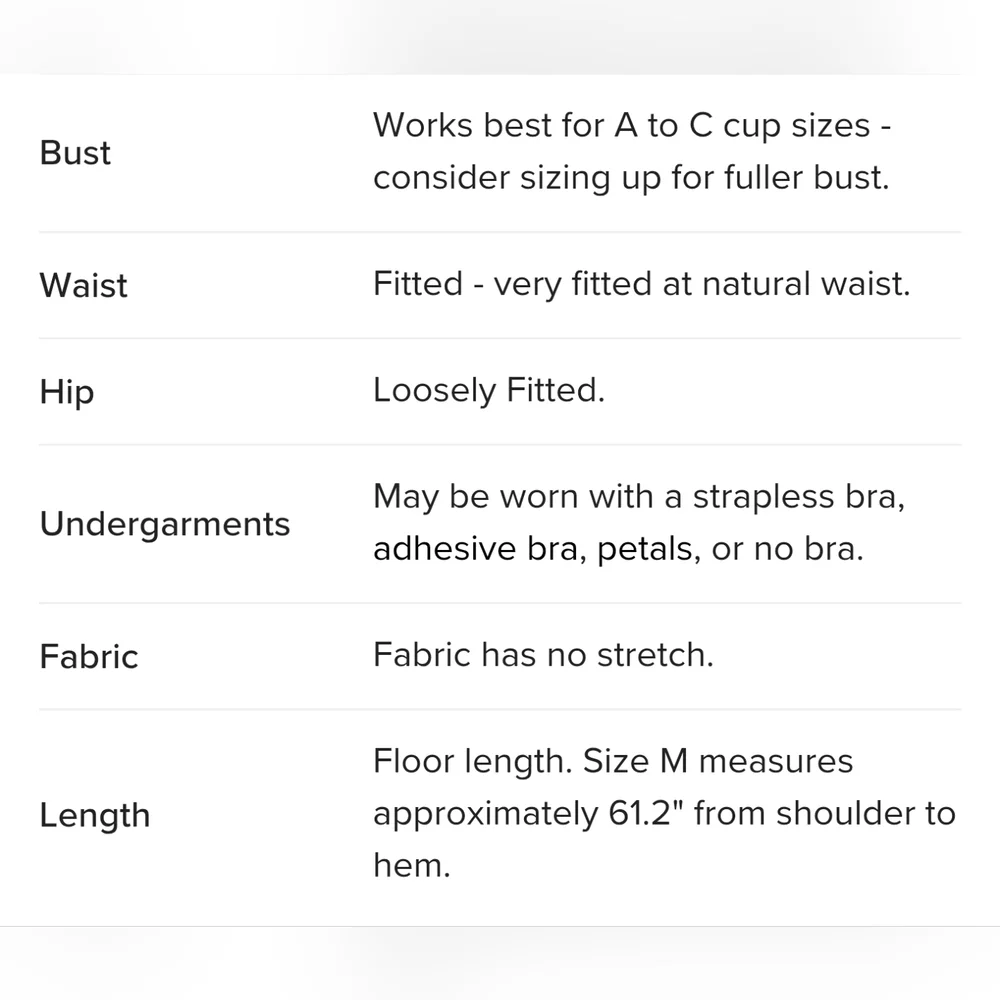Image resolution: width=1000 pixels, height=1000 pixels.
Task: Select 'Floor length. Size M measures' line
Action: pos(613,761)
